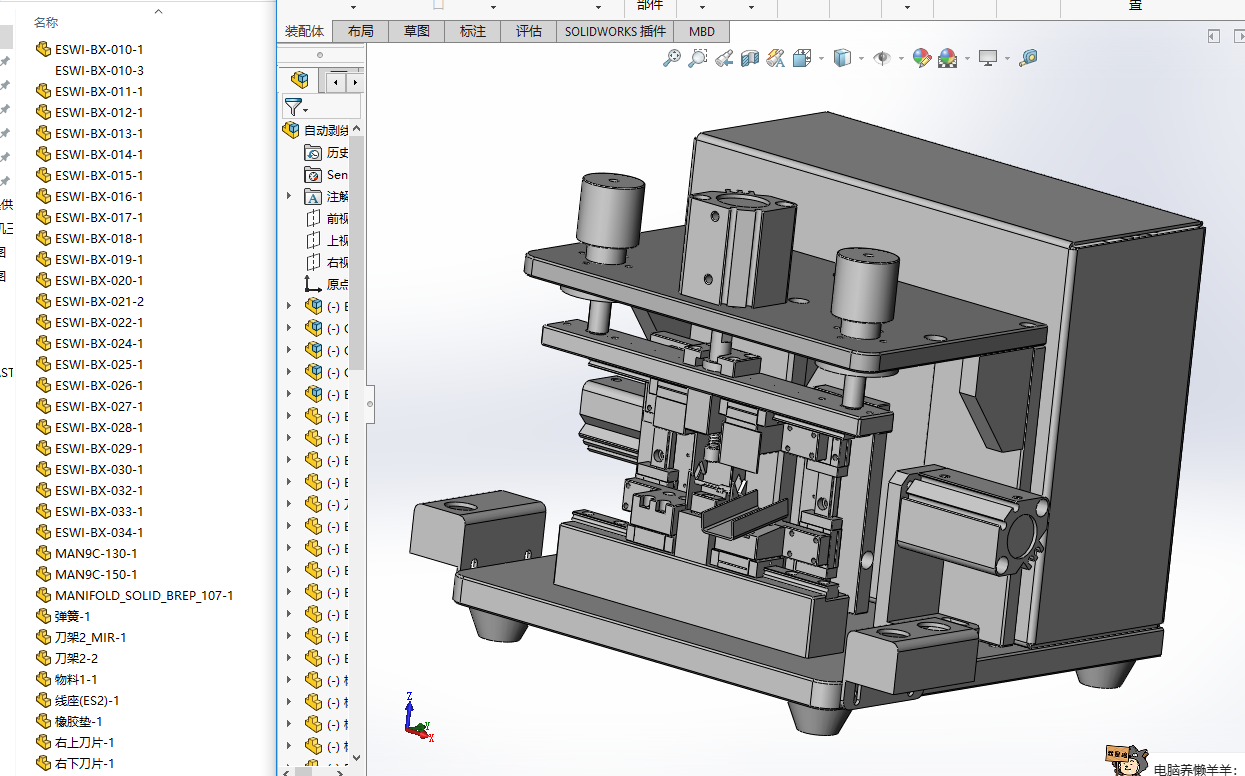The height and width of the screenshot is (776, 1245).
Task: Switch to the 评估 evaluate tab
Action: pos(528,31)
